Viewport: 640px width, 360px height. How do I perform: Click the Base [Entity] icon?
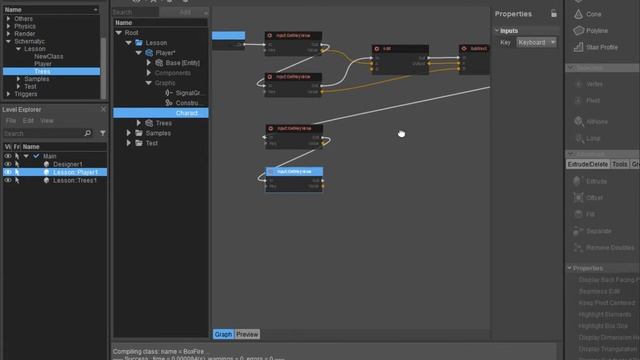(159, 63)
